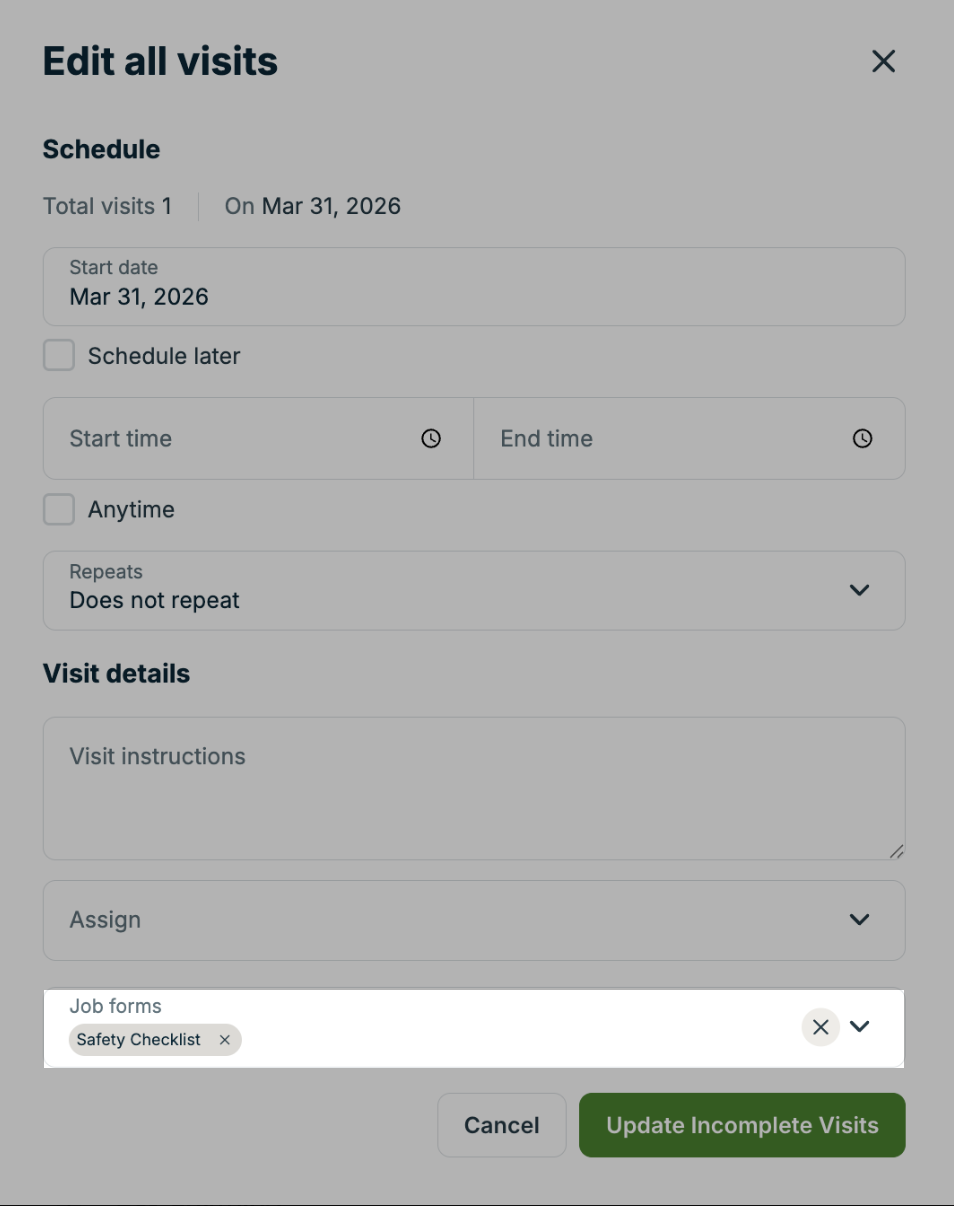Image resolution: width=954 pixels, height=1206 pixels.
Task: Enable the Schedule later option
Action: point(58,355)
